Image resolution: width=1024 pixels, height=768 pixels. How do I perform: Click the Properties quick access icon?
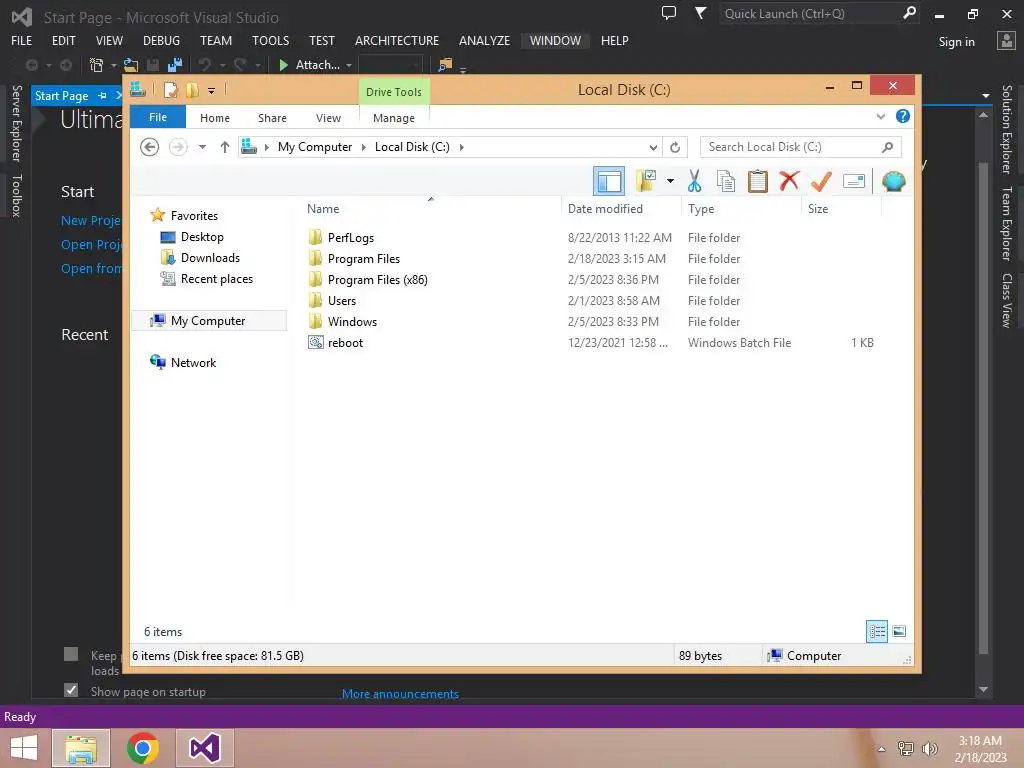(x=171, y=89)
